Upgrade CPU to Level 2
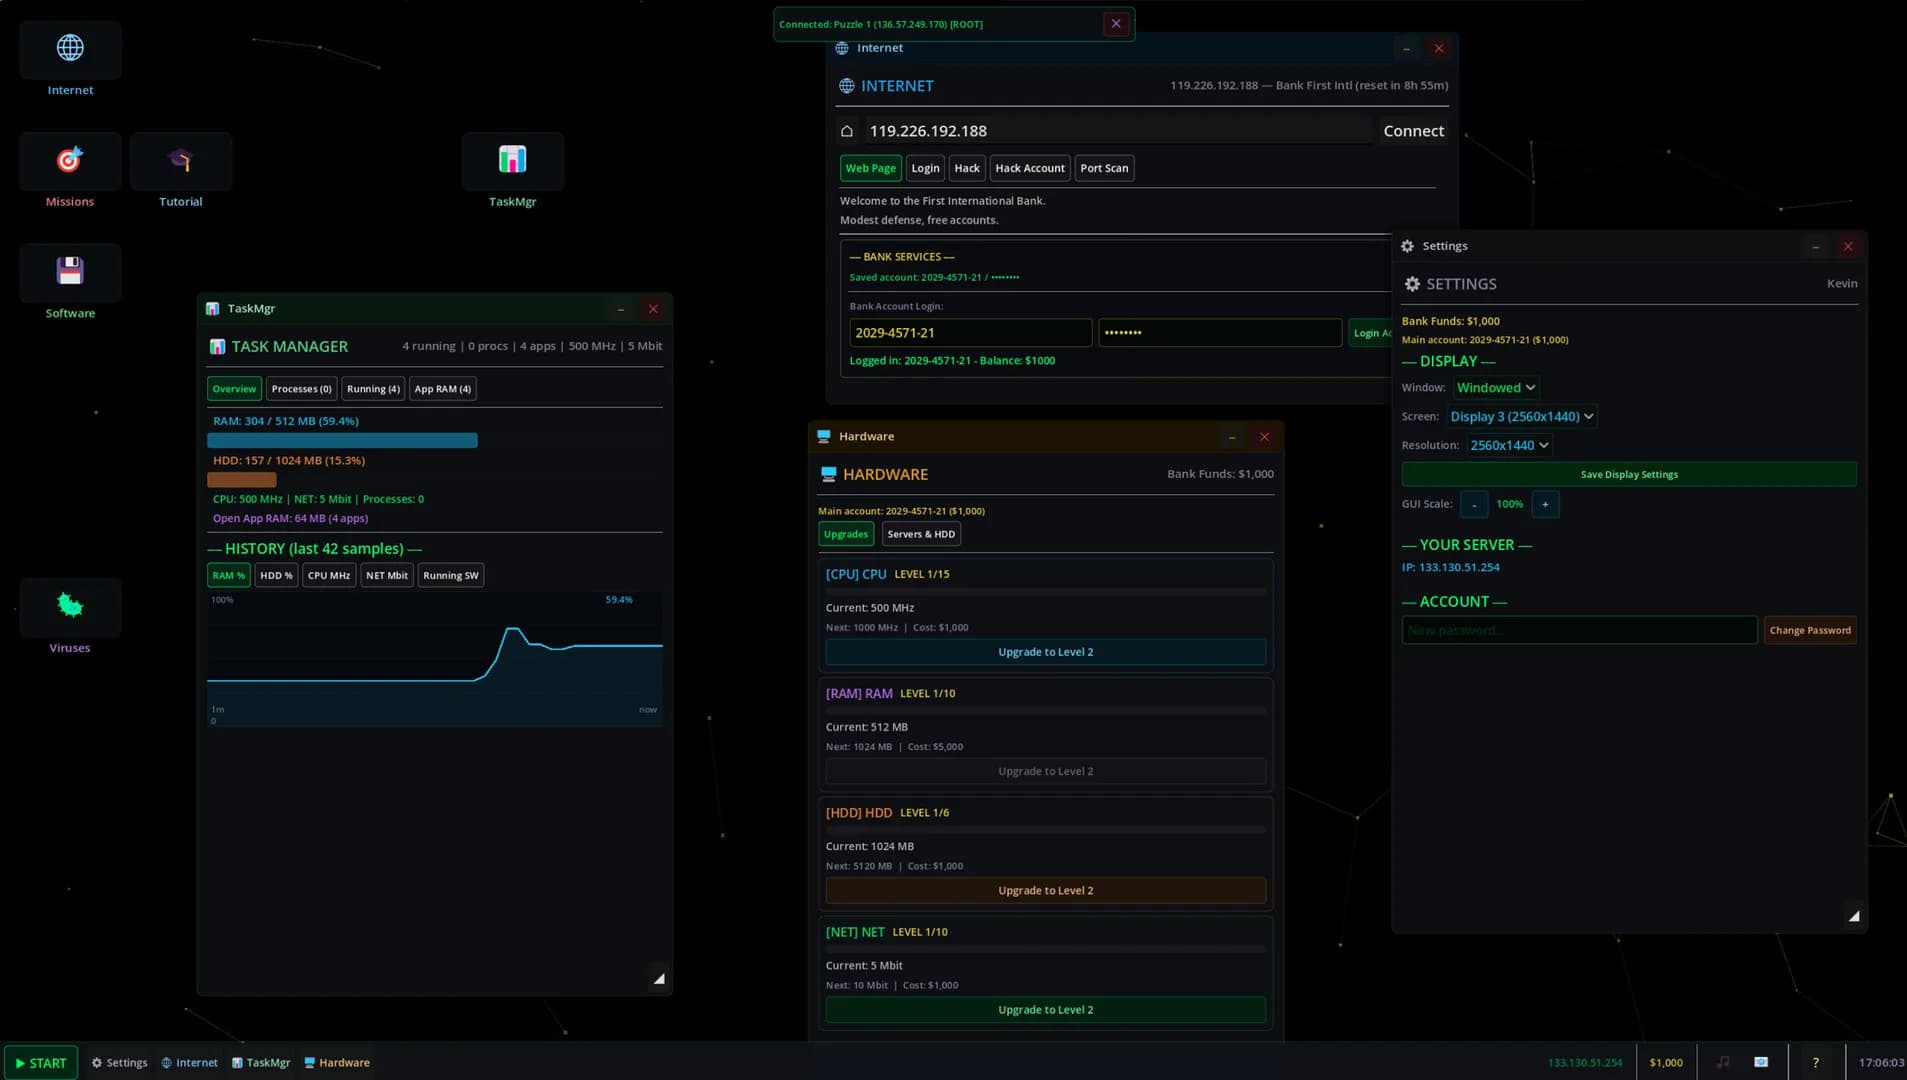 (x=1045, y=652)
